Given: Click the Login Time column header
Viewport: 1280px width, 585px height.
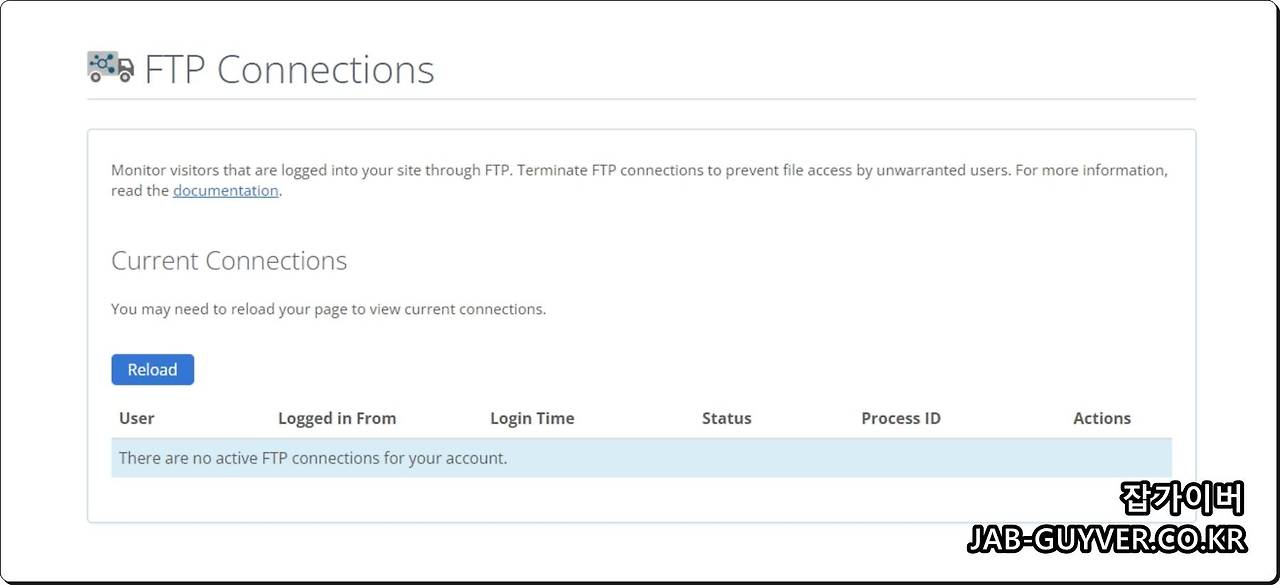Looking at the screenshot, I should tap(532, 418).
